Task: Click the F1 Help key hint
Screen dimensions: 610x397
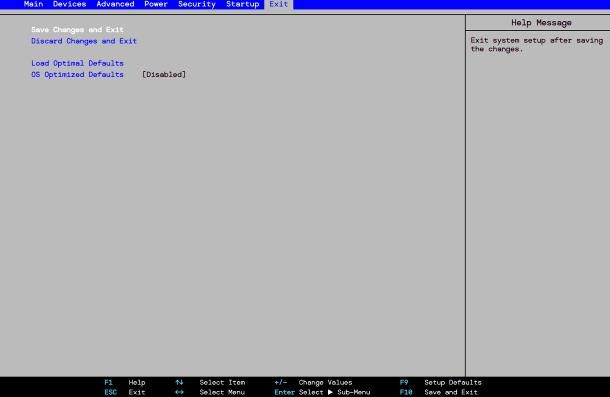Action: (x=124, y=383)
